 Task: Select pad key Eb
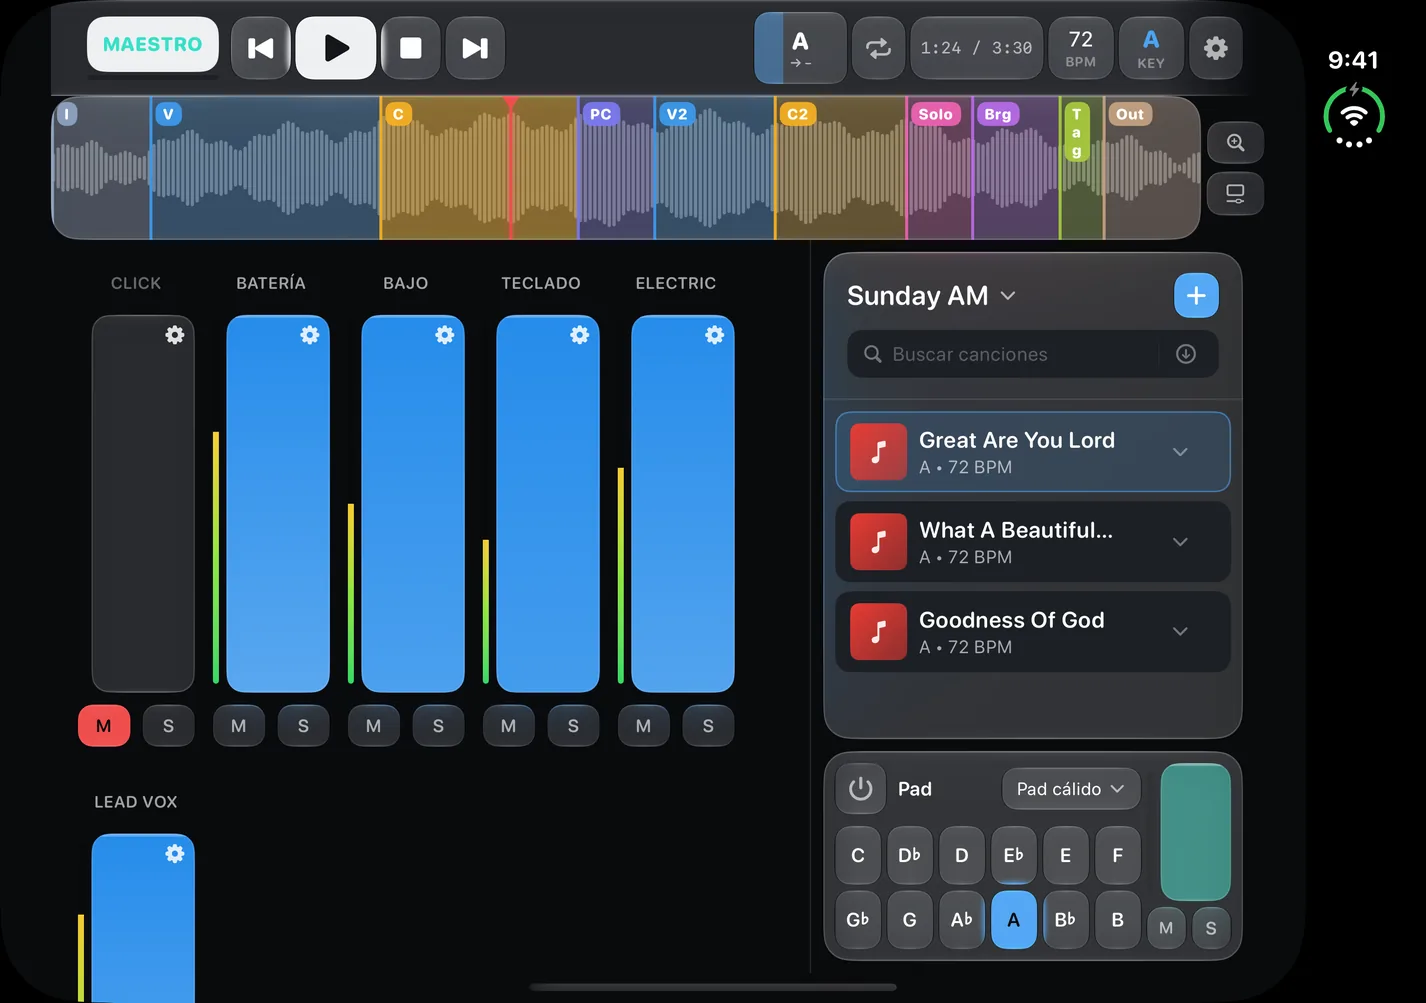(1014, 855)
